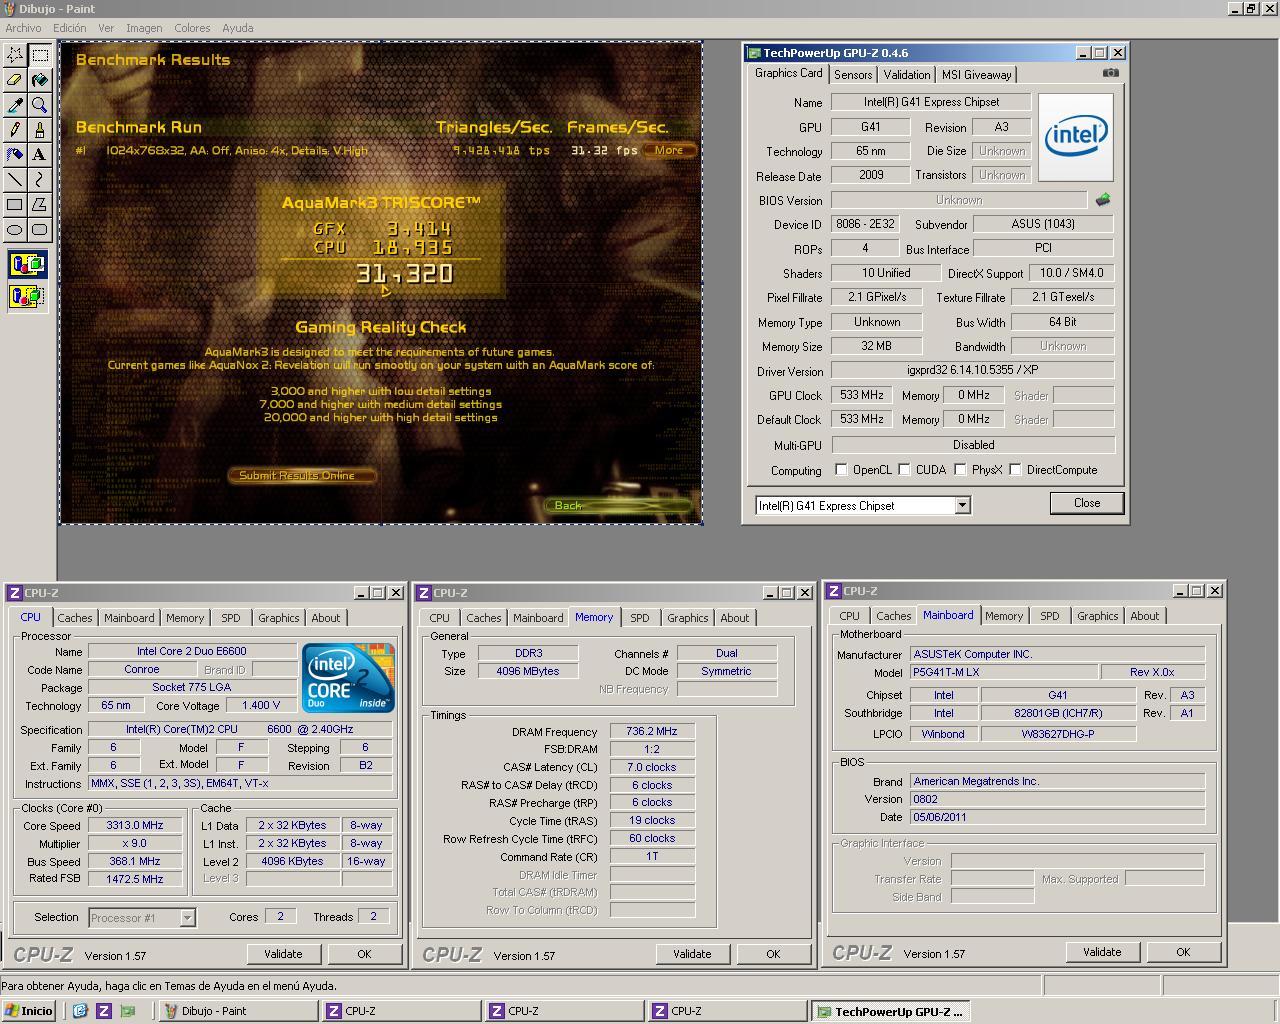Click Validate in the right CPU-Z window
Image resolution: width=1280 pixels, height=1024 pixels.
pyautogui.click(x=1102, y=952)
